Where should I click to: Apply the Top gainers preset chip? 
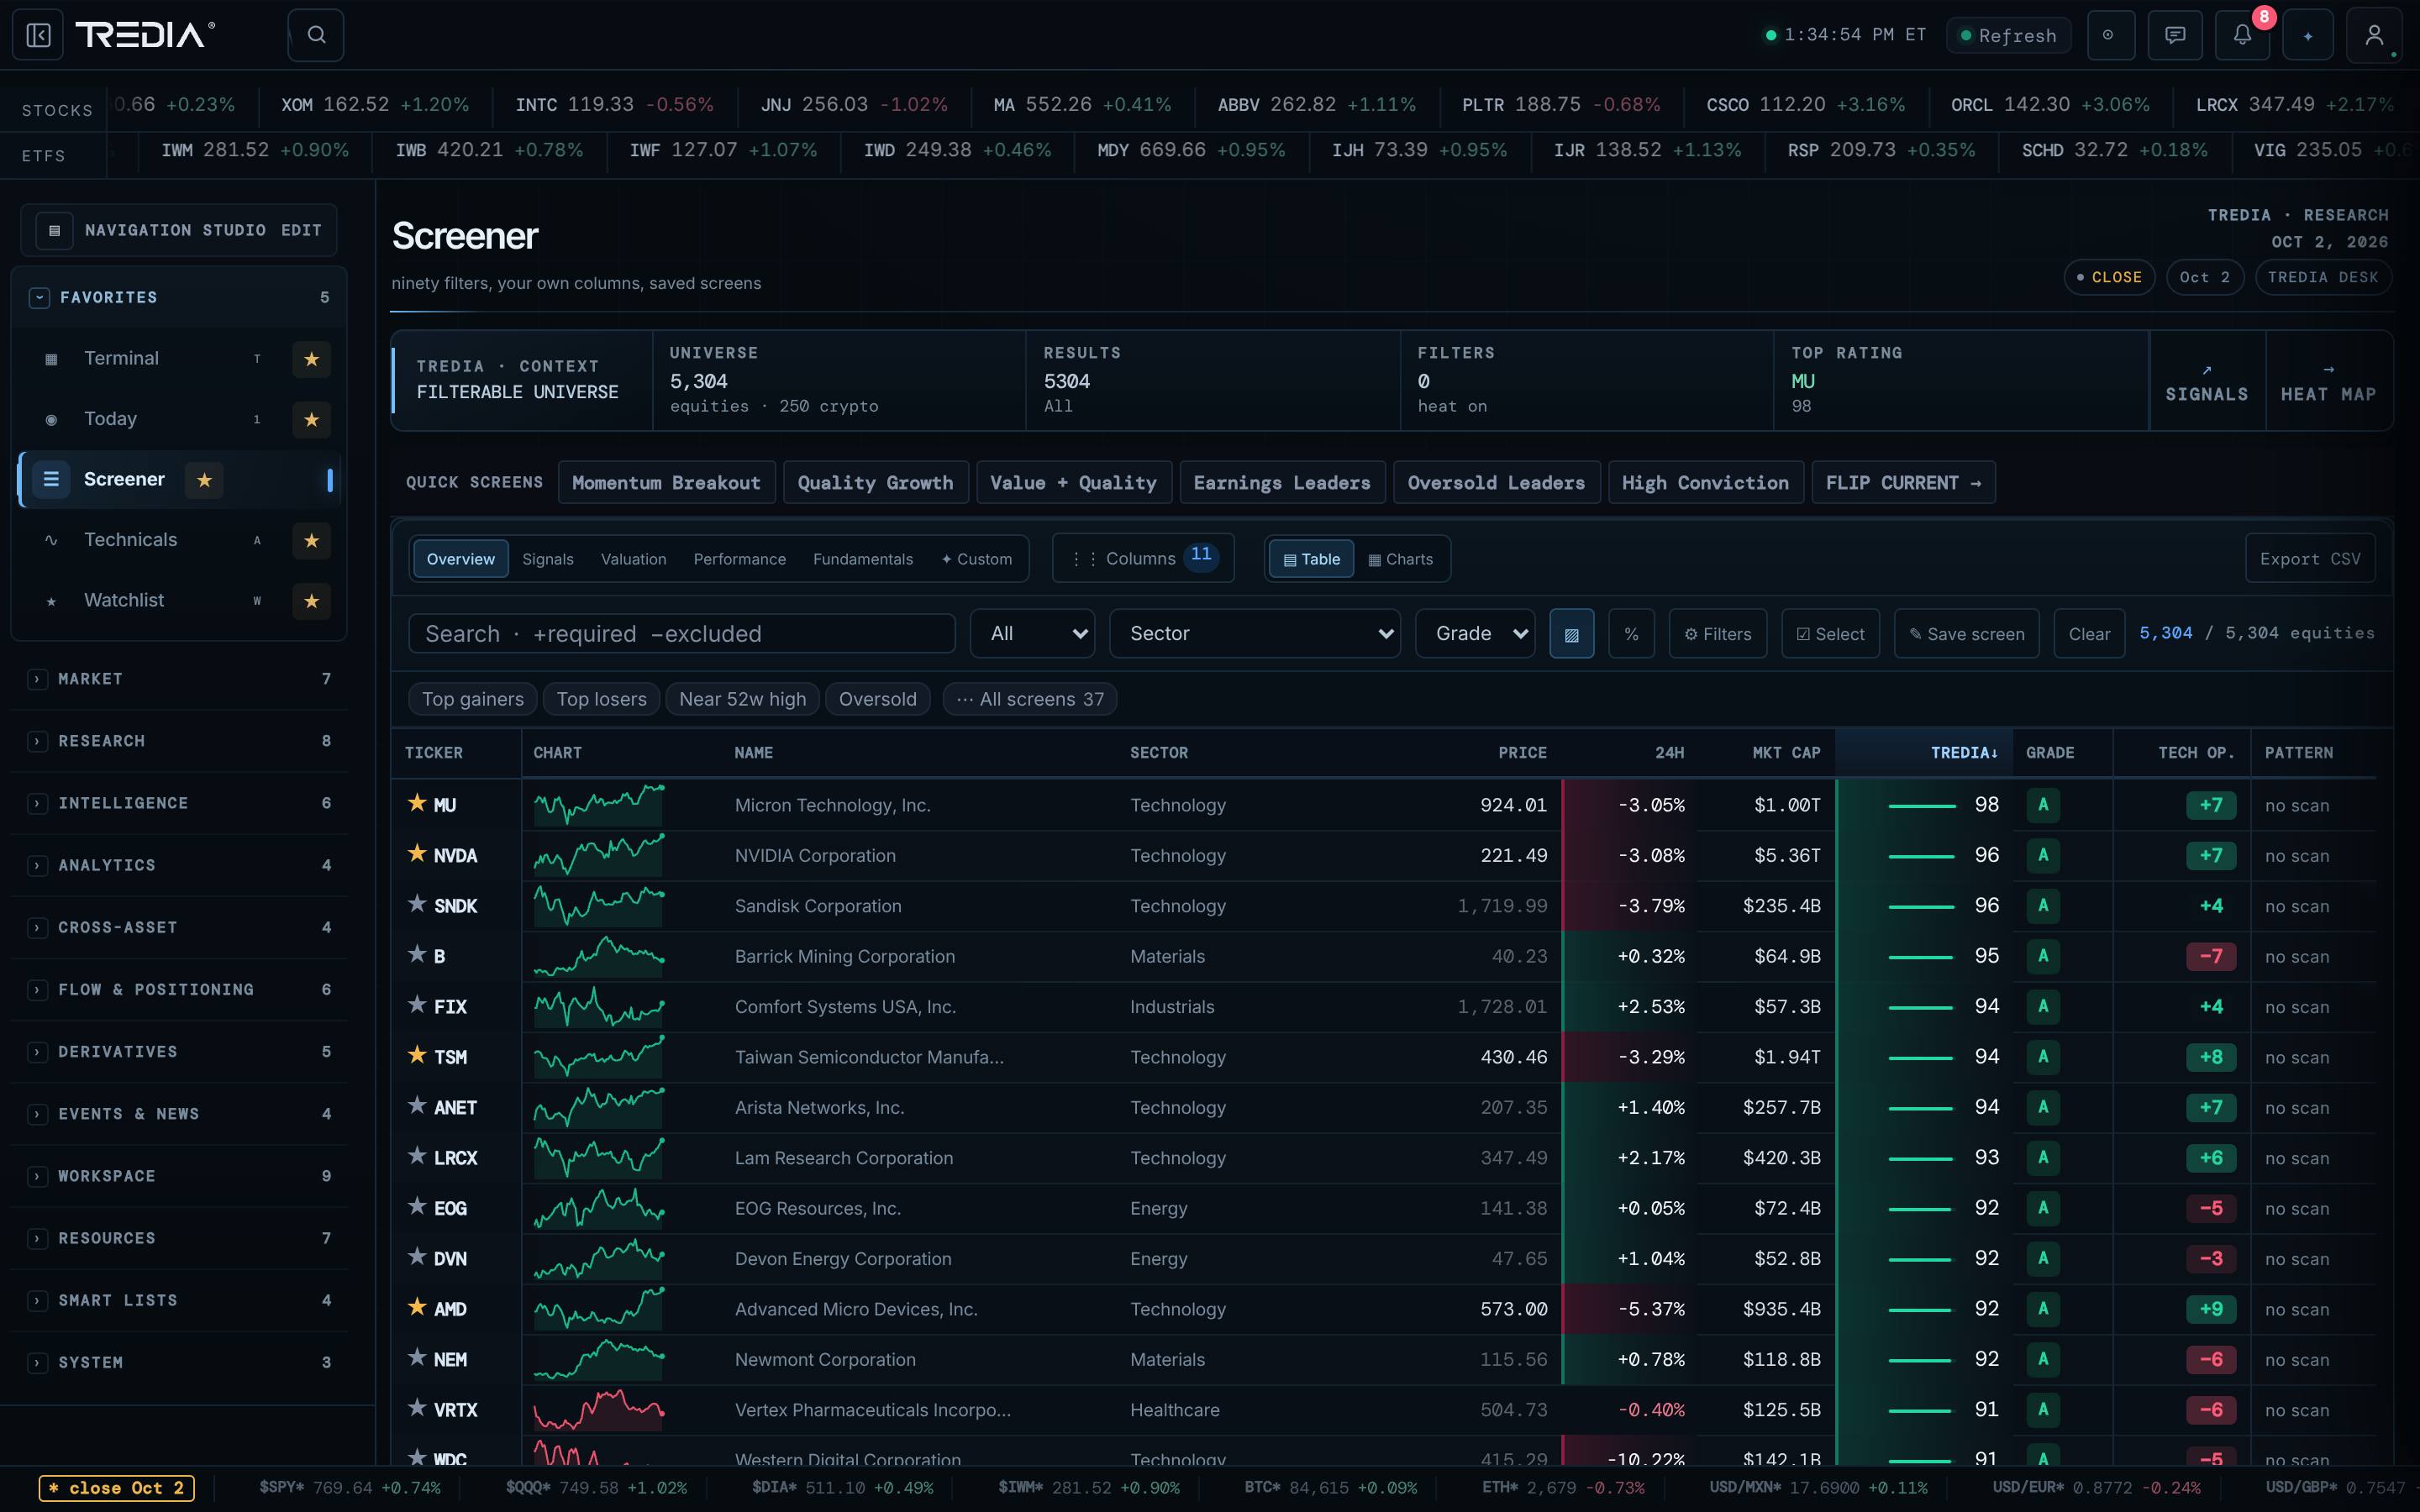pyautogui.click(x=473, y=699)
